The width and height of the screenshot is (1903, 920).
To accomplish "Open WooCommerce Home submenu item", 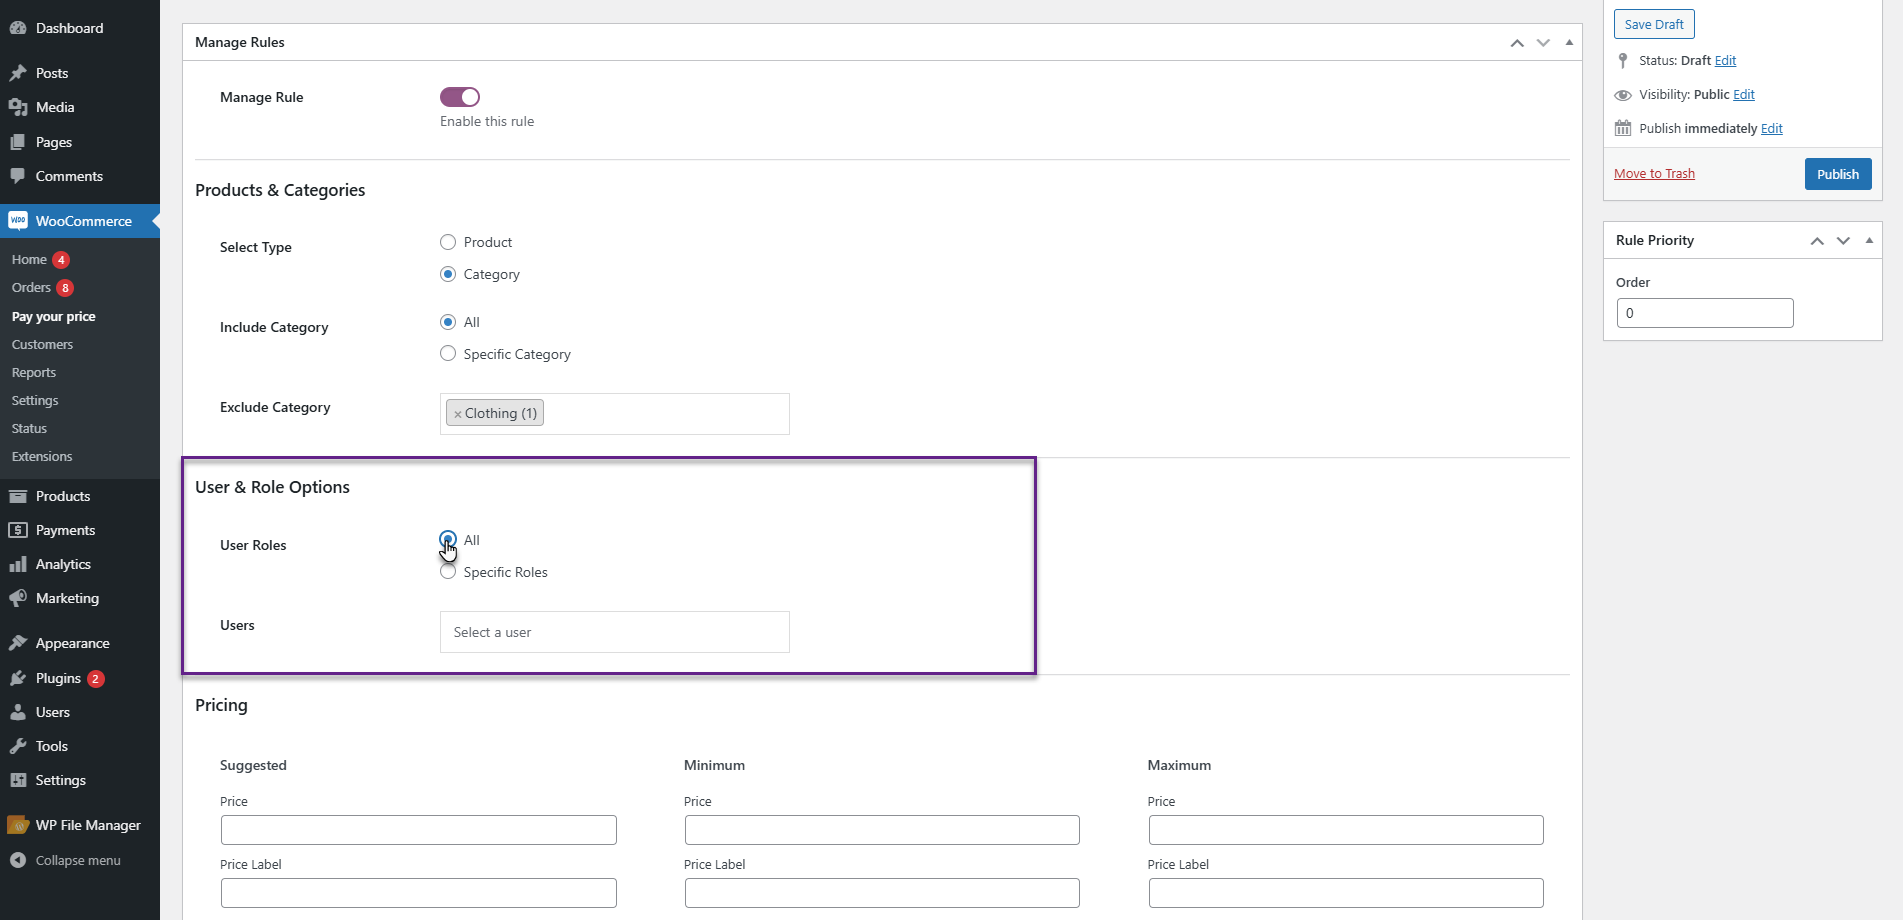I will point(29,260).
